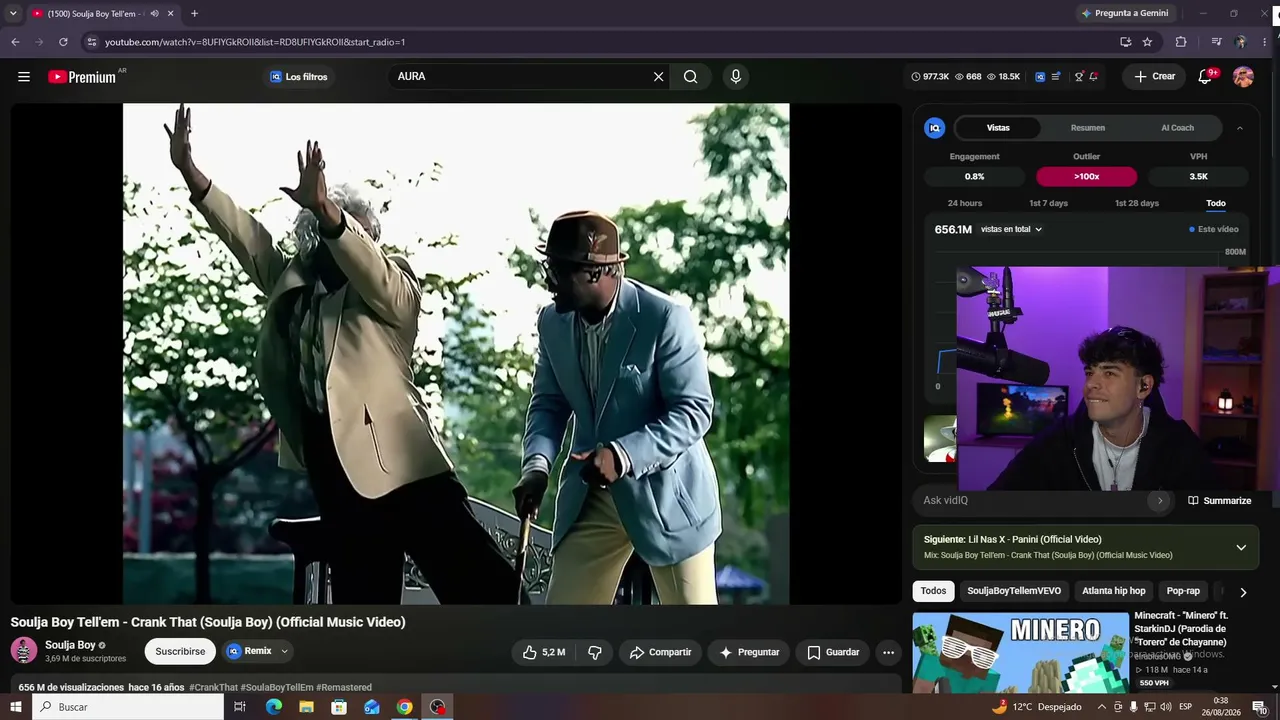Open a new browser tab
The height and width of the screenshot is (720, 1280).
[x=194, y=13]
